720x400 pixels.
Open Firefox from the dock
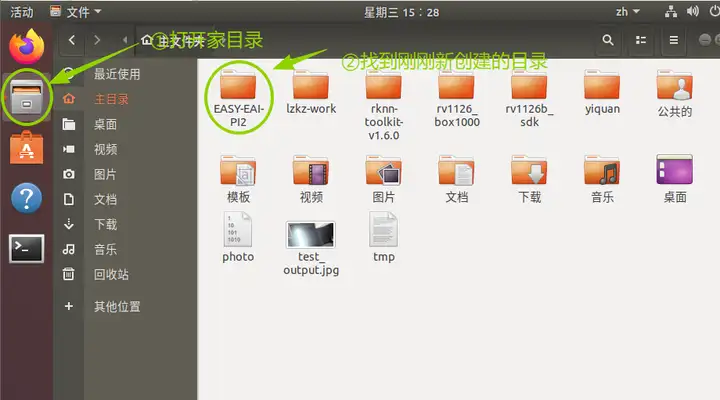click(27, 46)
